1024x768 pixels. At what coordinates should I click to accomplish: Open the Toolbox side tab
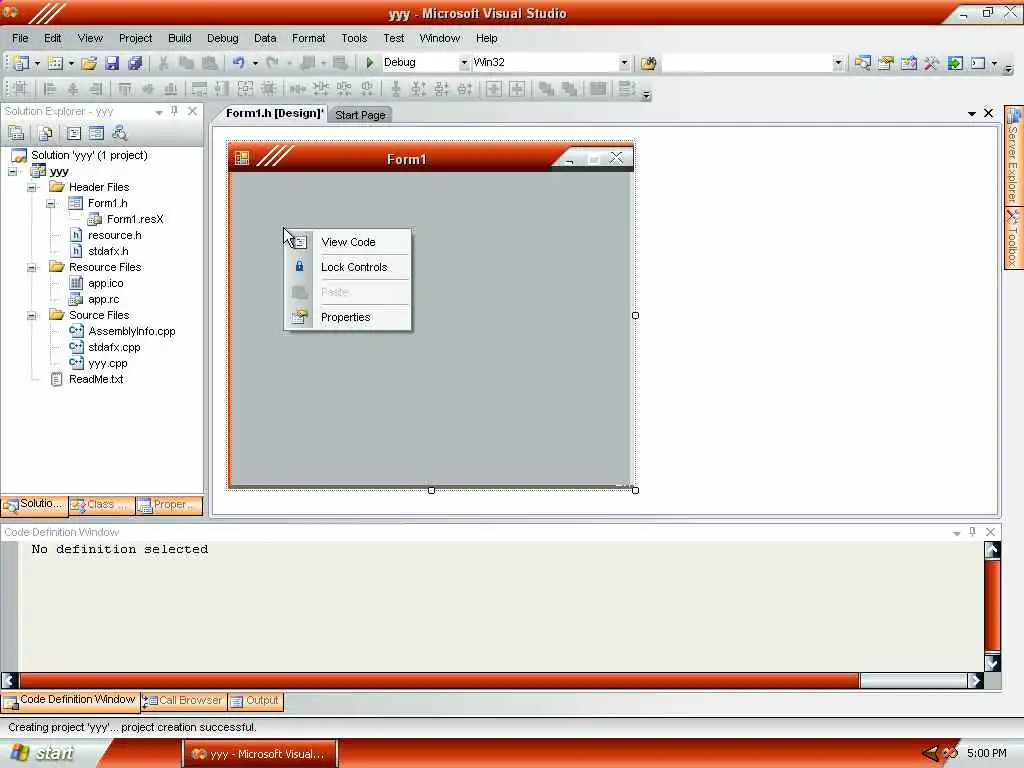coord(1013,238)
